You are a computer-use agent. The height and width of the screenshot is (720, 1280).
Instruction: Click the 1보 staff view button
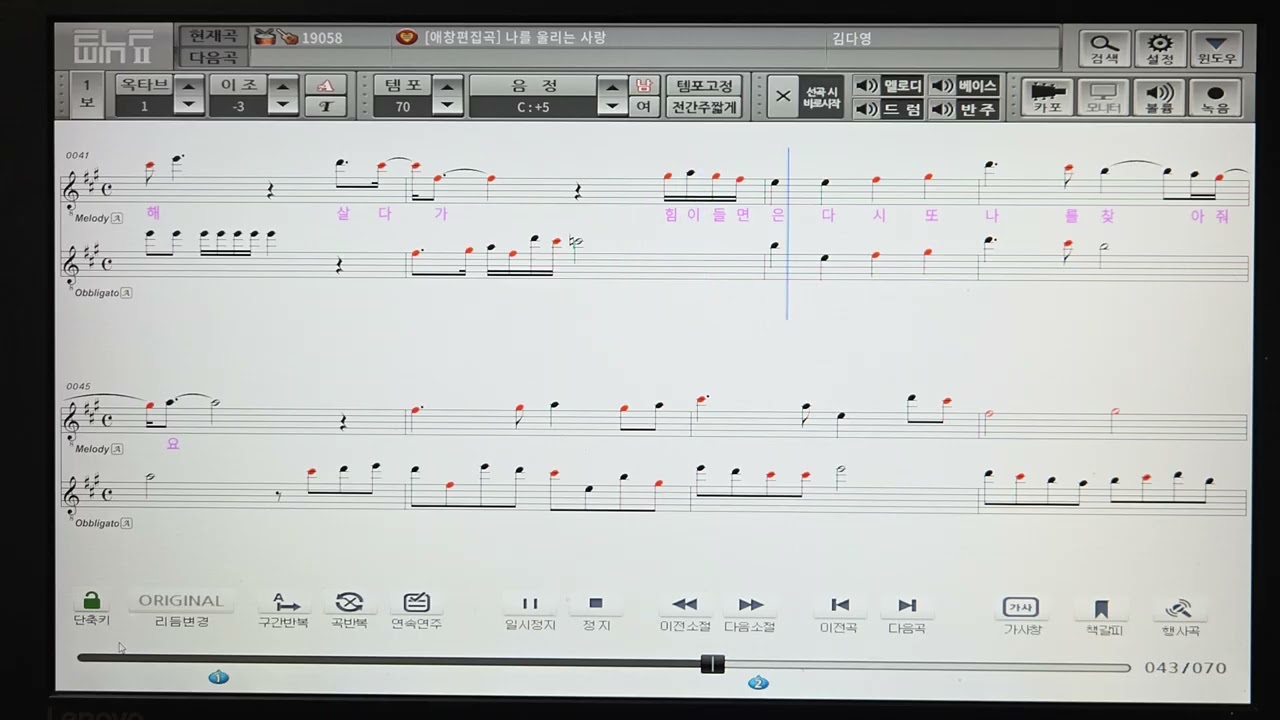click(x=86, y=96)
